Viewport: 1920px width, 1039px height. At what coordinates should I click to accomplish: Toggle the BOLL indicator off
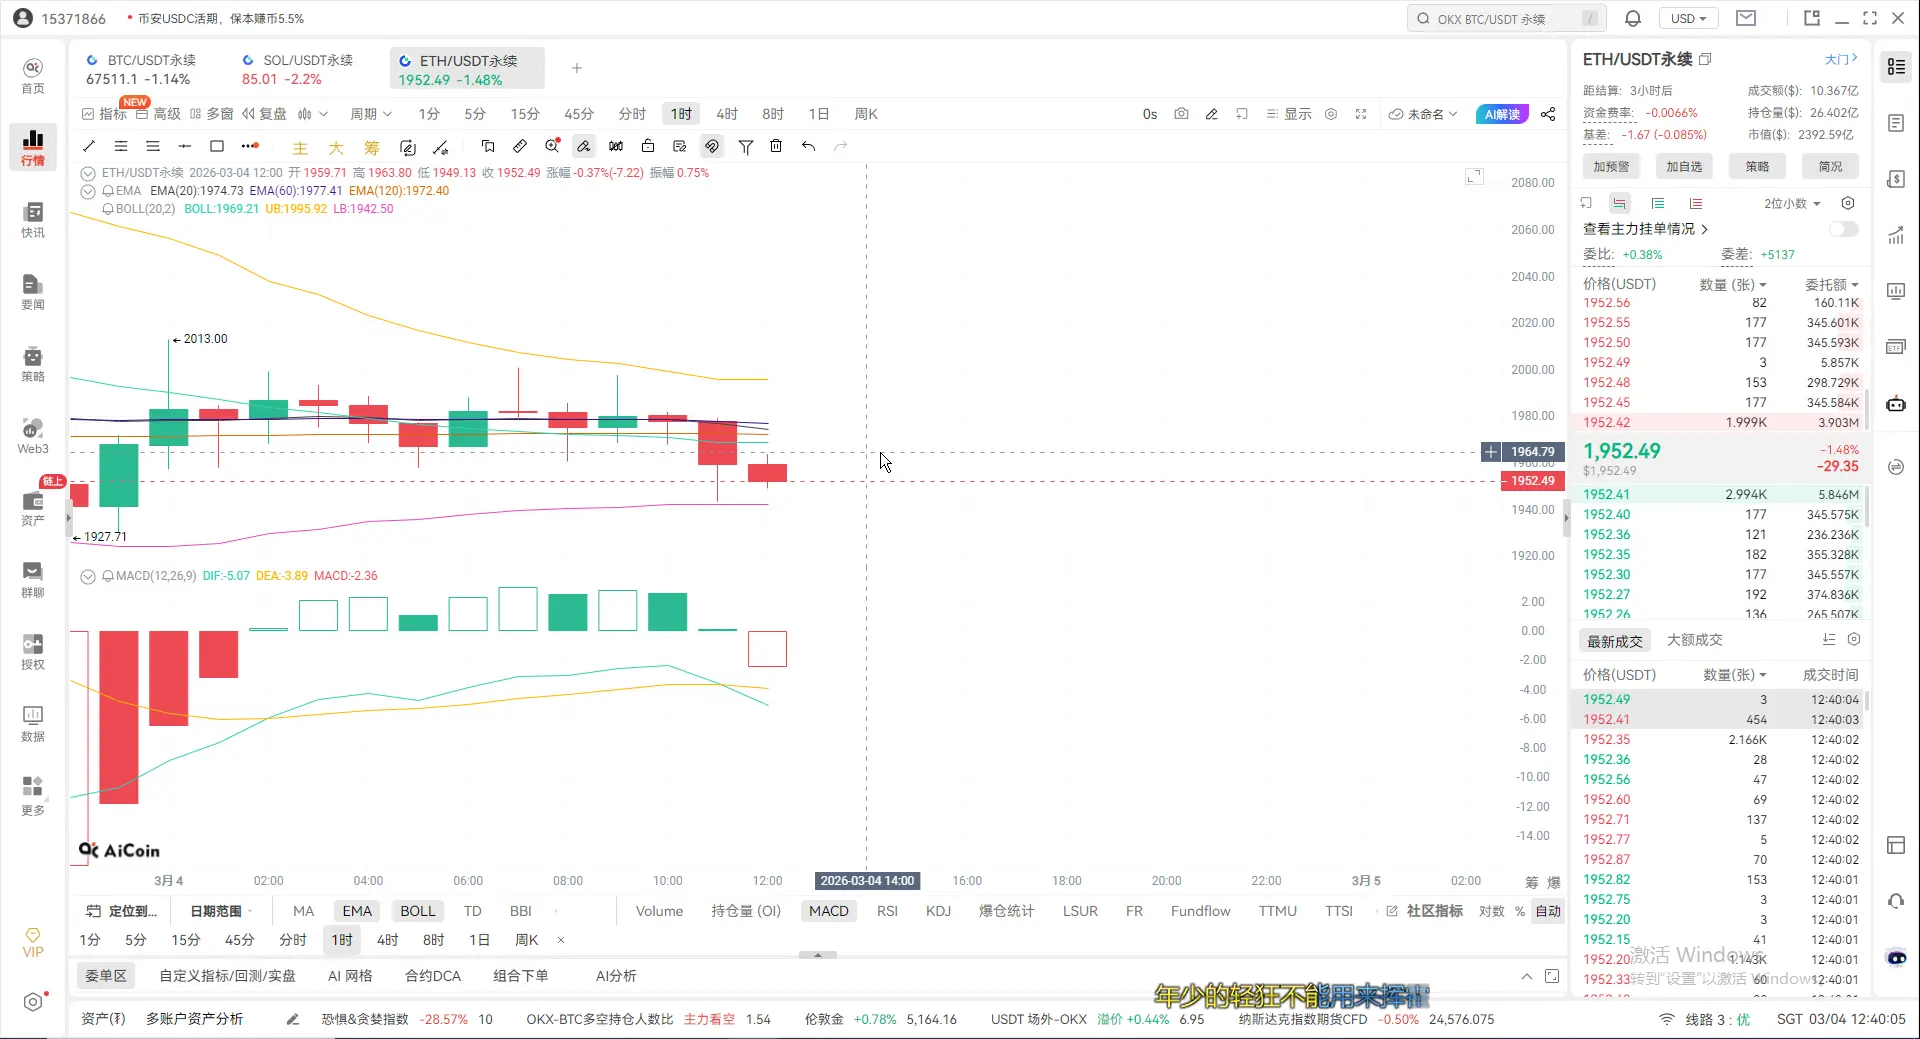tap(418, 911)
